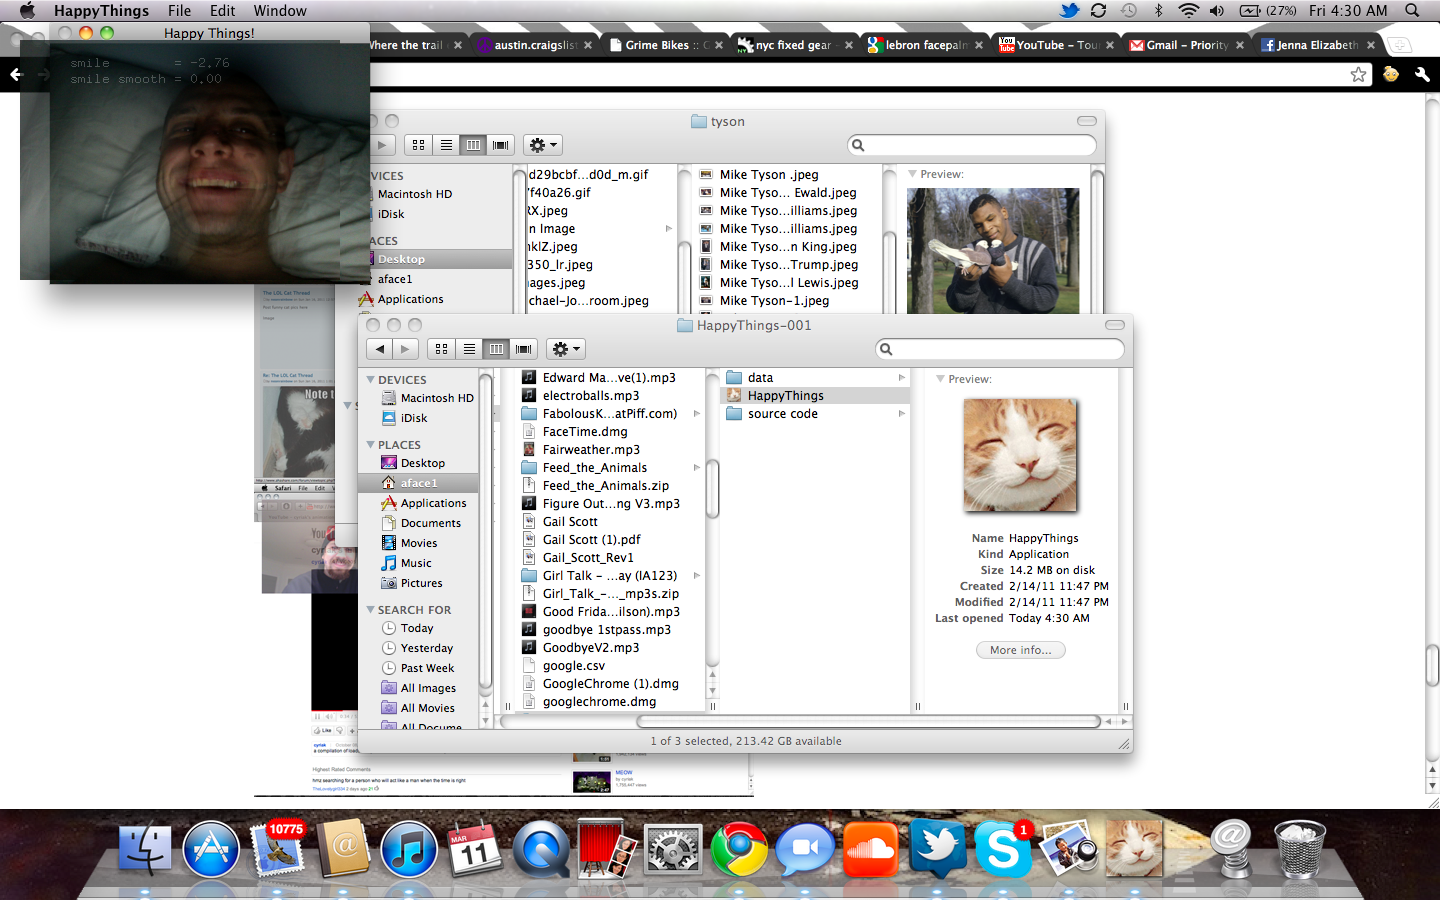Image resolution: width=1440 pixels, height=900 pixels.
Task: Open System Preferences gear dock icon
Action: coord(673,850)
